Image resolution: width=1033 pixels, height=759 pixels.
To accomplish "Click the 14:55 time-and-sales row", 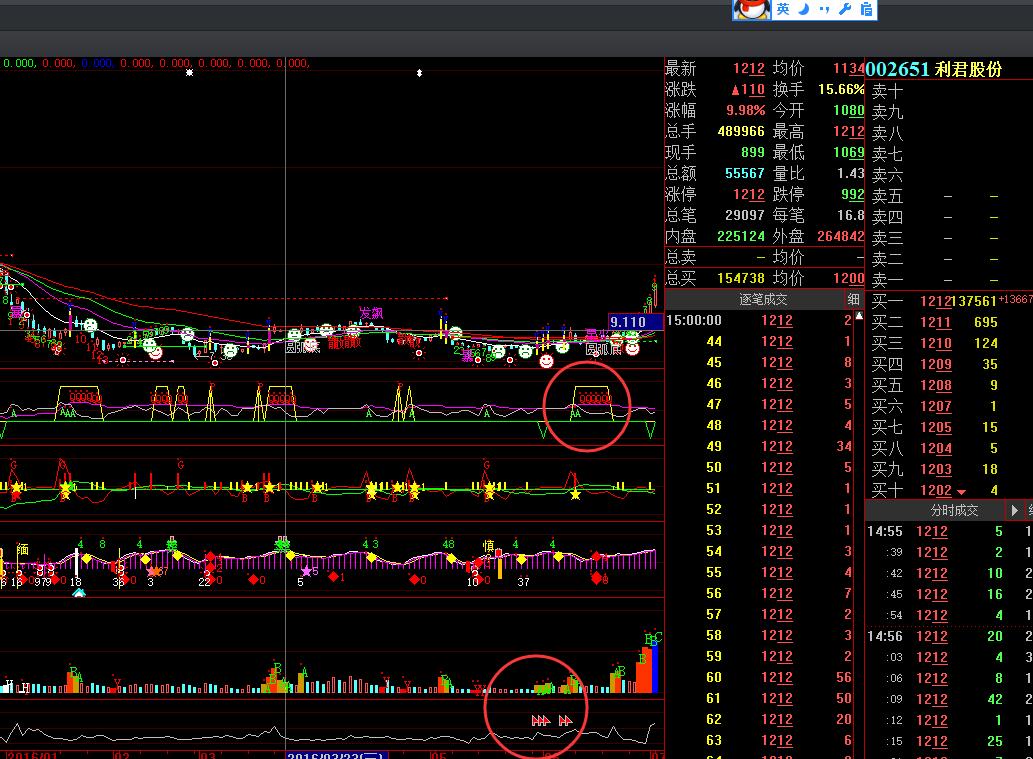I will click(949, 531).
